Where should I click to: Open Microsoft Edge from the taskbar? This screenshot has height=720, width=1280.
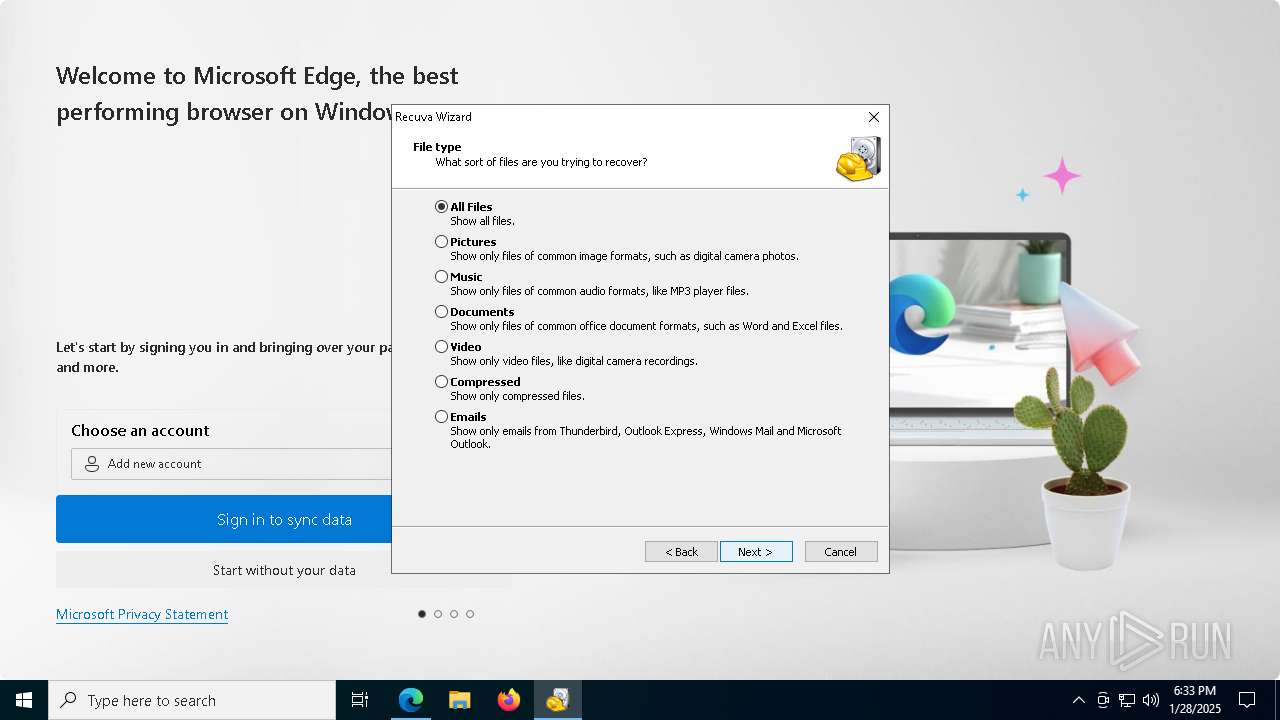coord(410,700)
